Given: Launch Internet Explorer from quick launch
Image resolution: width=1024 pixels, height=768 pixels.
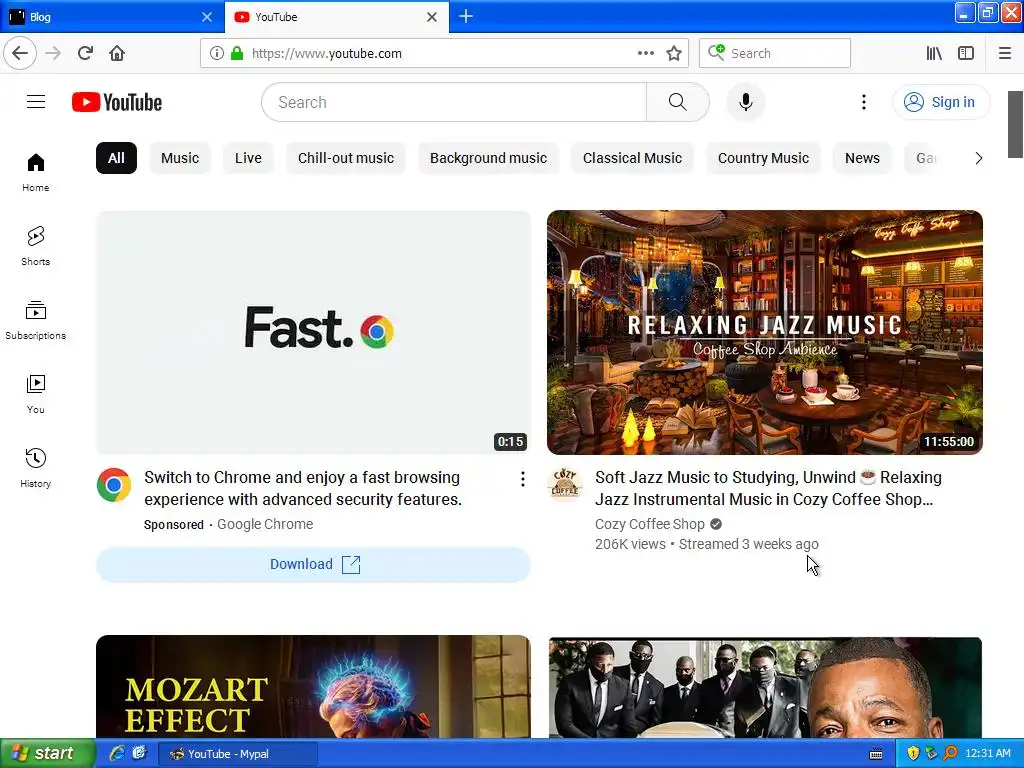Looking at the screenshot, I should (x=117, y=754).
